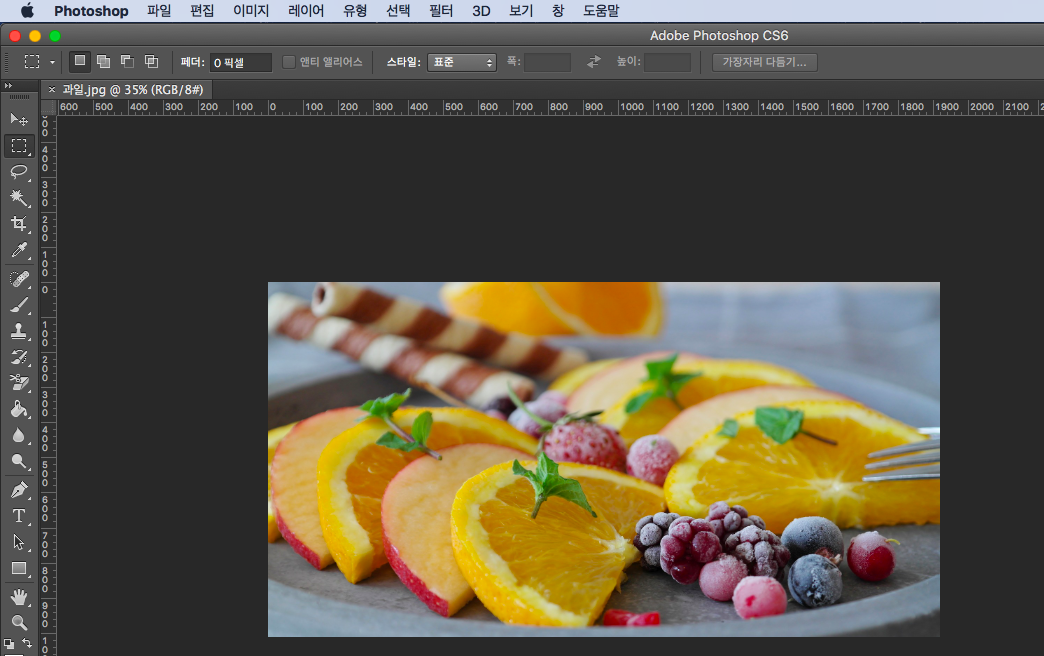
Task: Click the 폭 input field
Action: [x=547, y=63]
